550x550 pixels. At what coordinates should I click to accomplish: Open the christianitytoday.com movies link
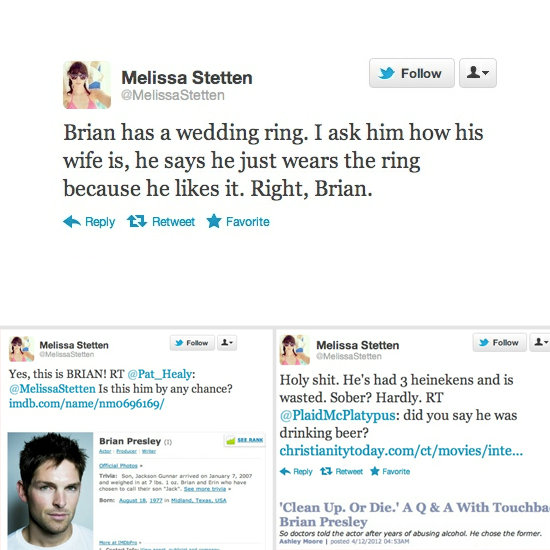point(401,450)
